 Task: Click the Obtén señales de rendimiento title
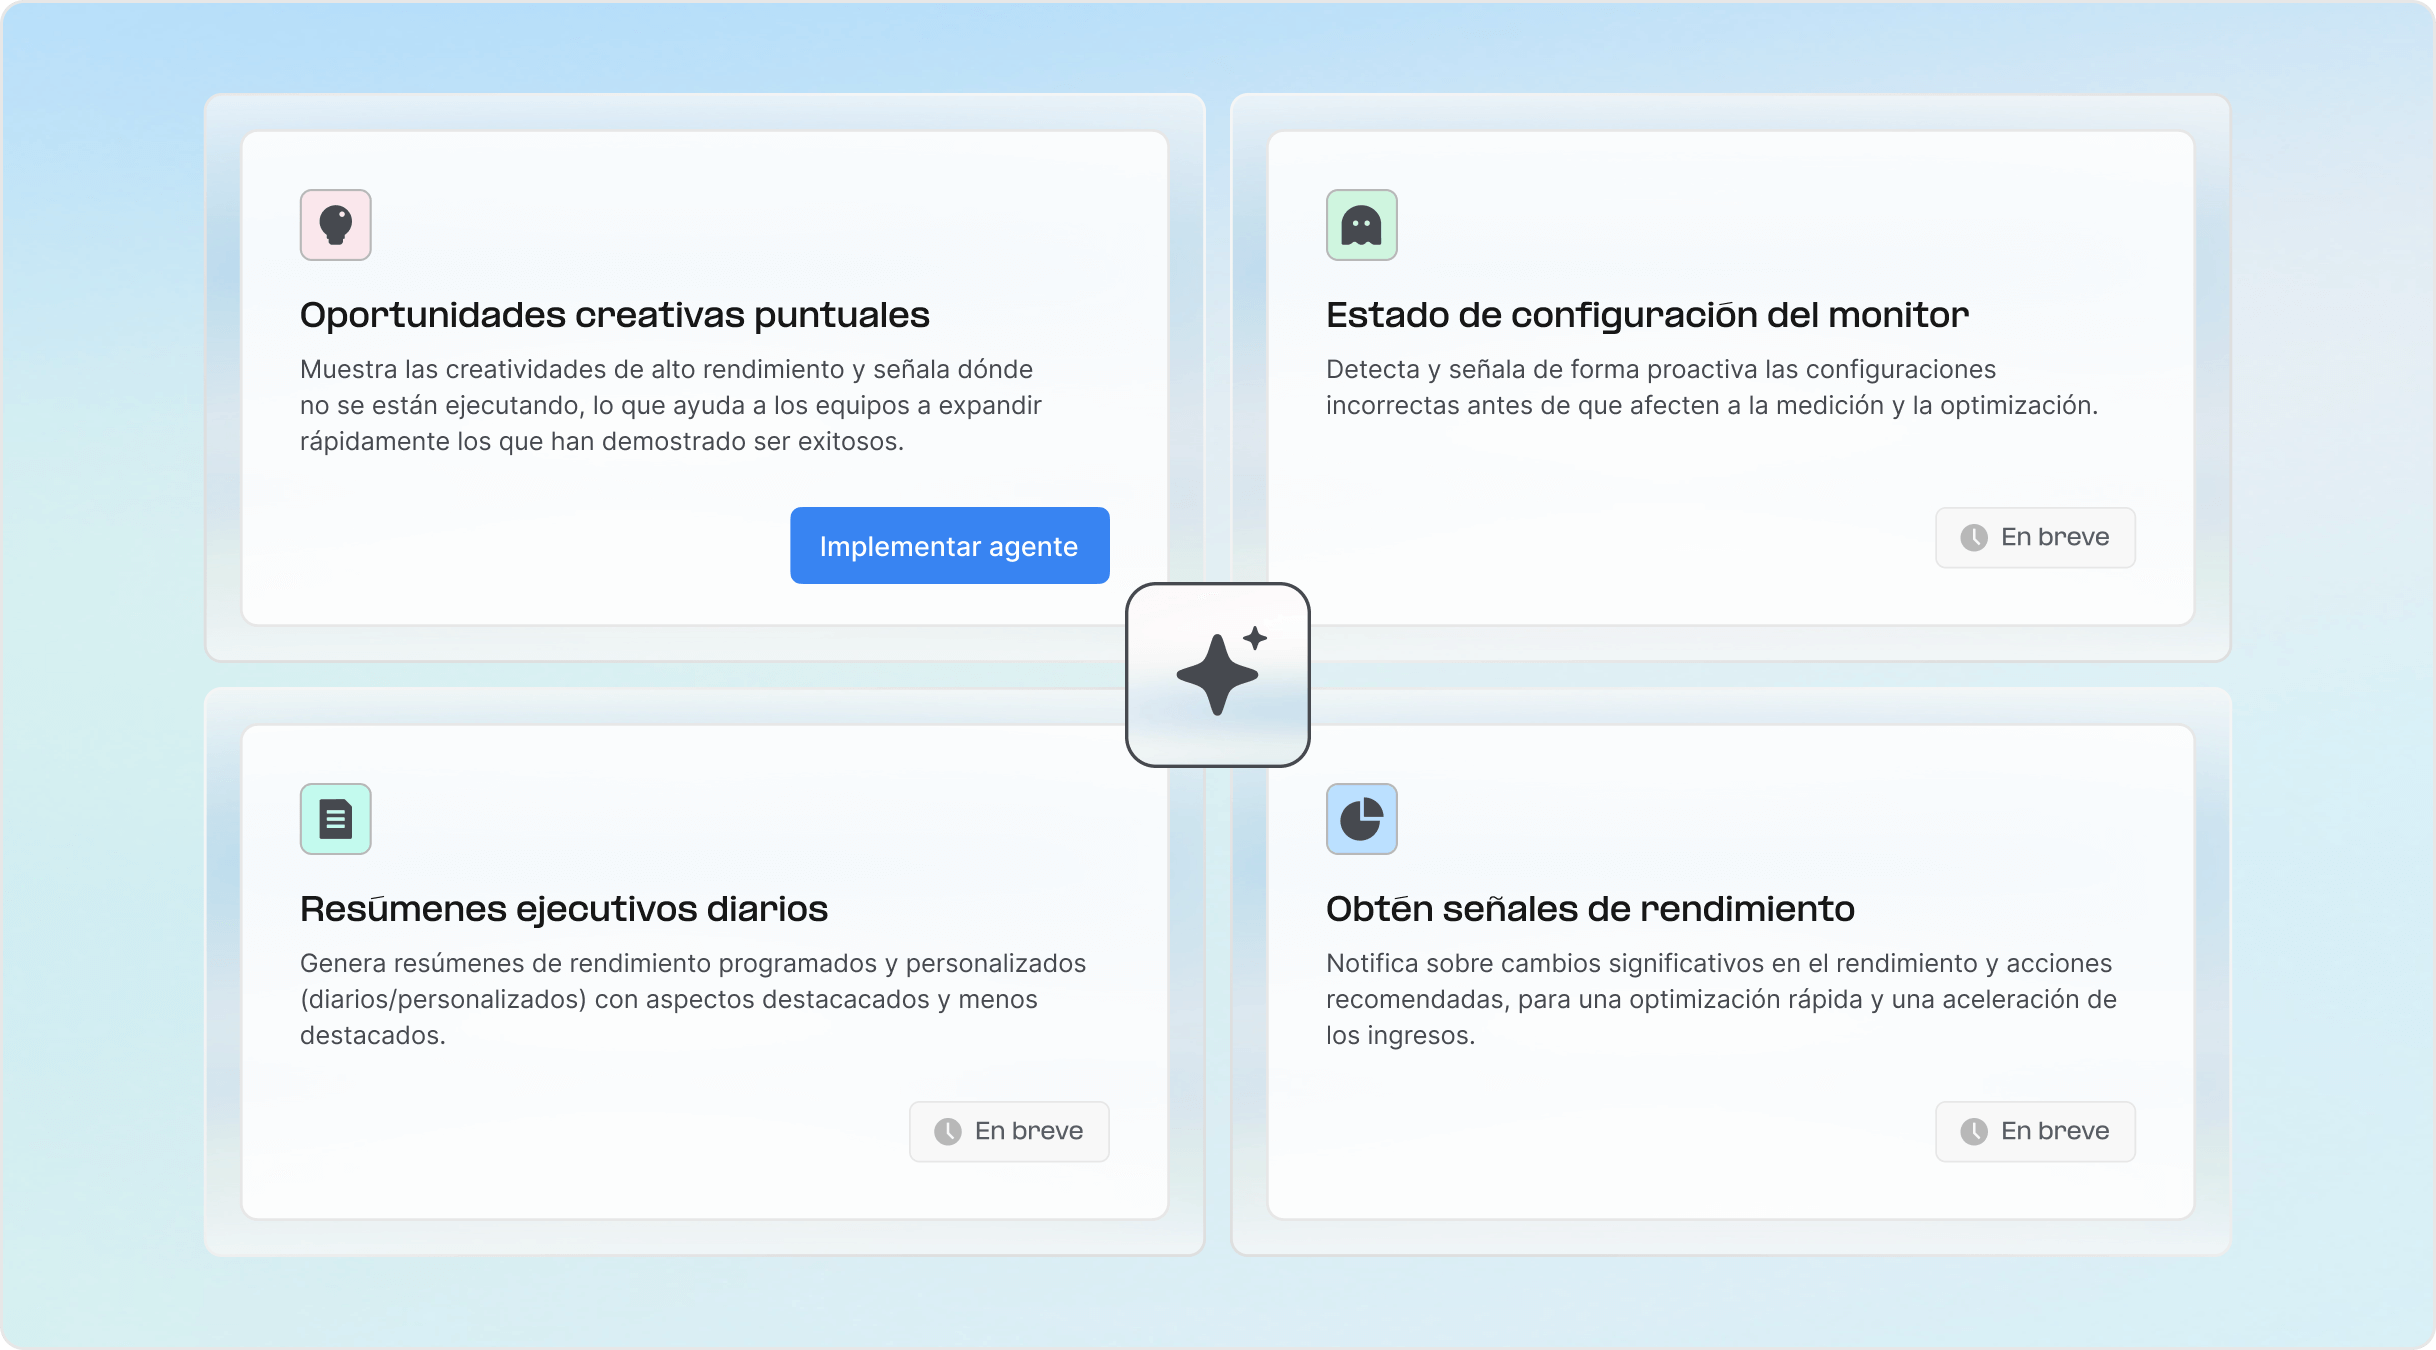[x=1590, y=908]
